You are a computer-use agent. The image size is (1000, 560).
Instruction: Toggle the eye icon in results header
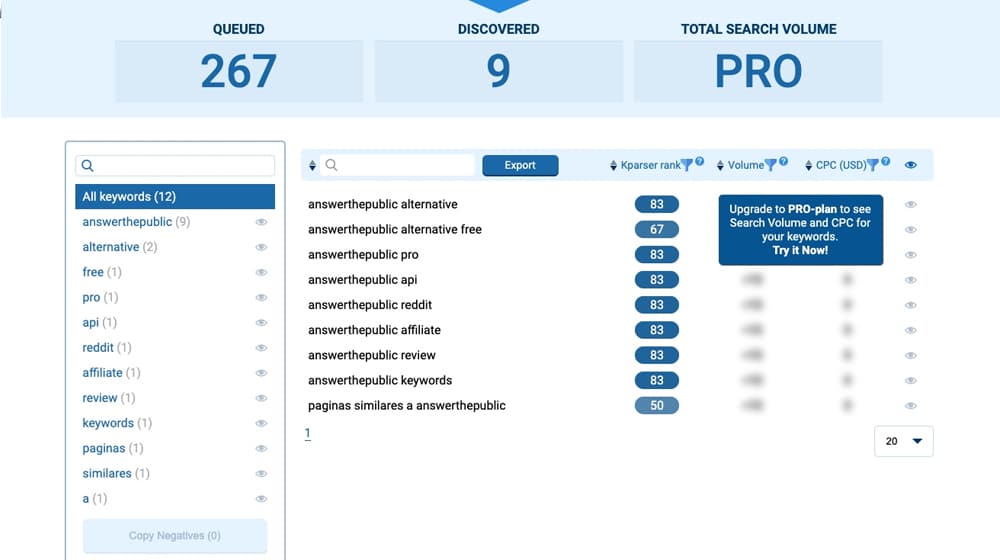(911, 165)
